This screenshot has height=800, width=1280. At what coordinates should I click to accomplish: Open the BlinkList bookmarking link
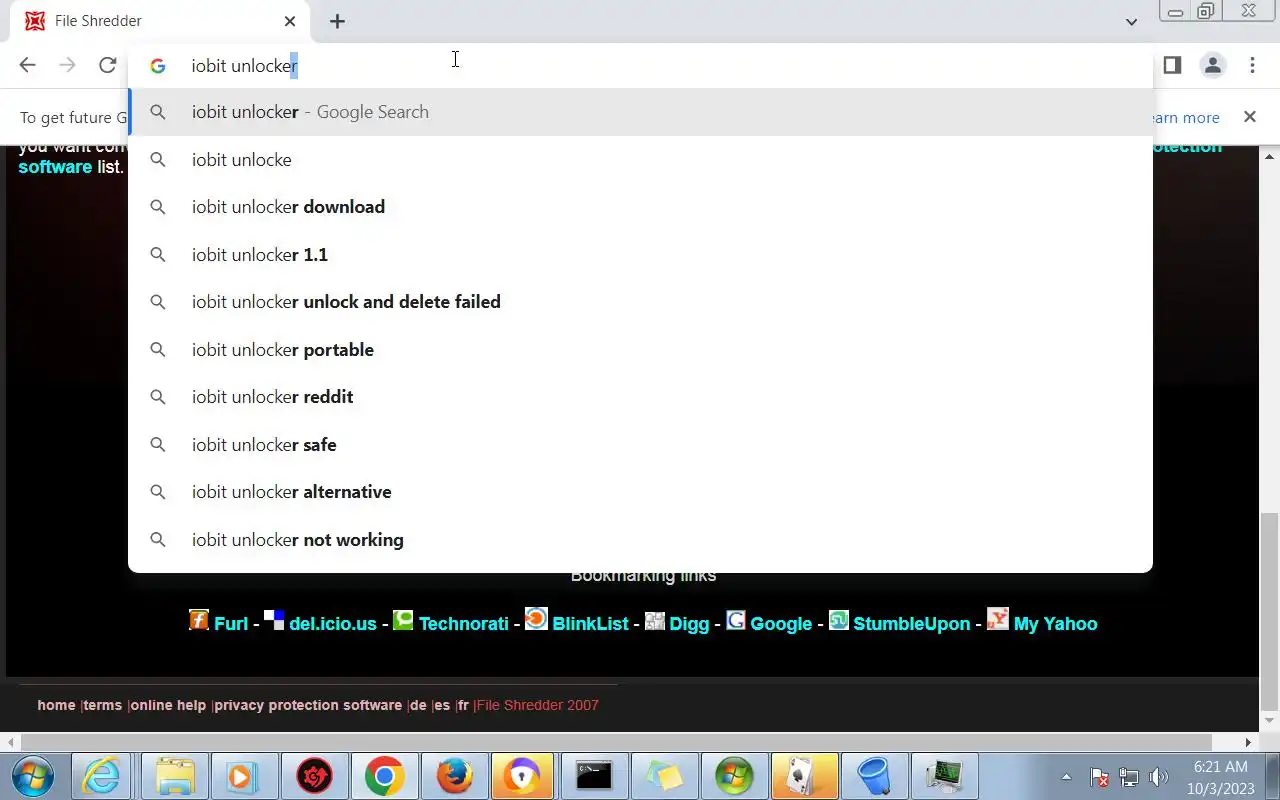coord(591,624)
